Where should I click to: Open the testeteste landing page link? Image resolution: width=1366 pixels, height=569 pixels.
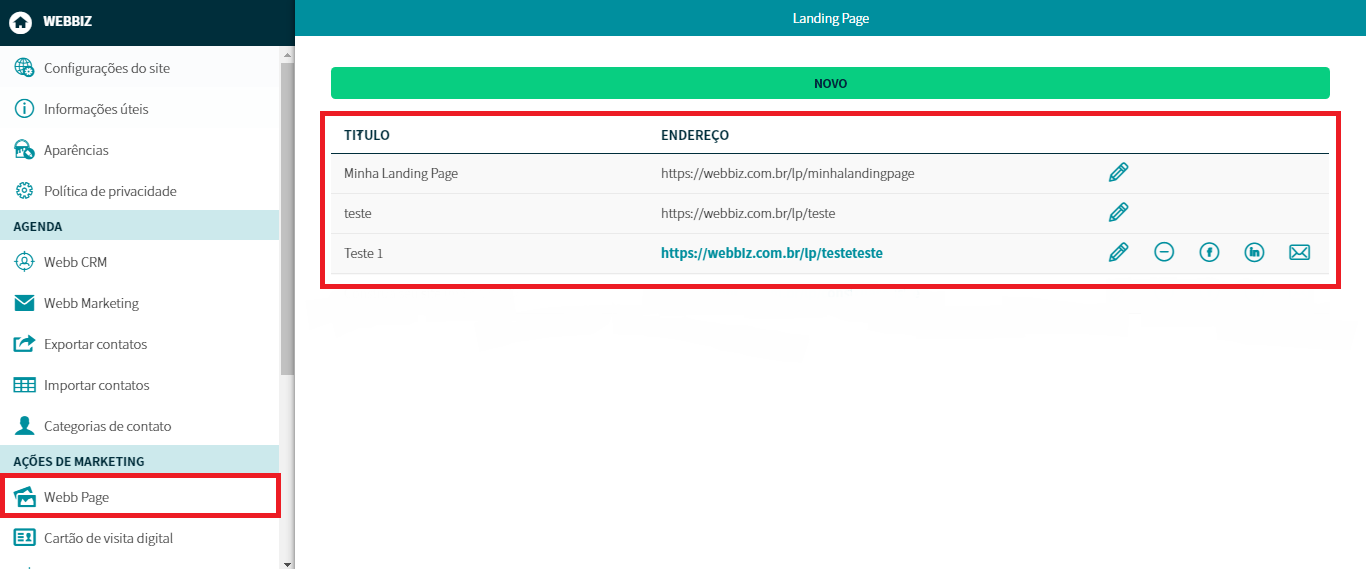[771, 253]
